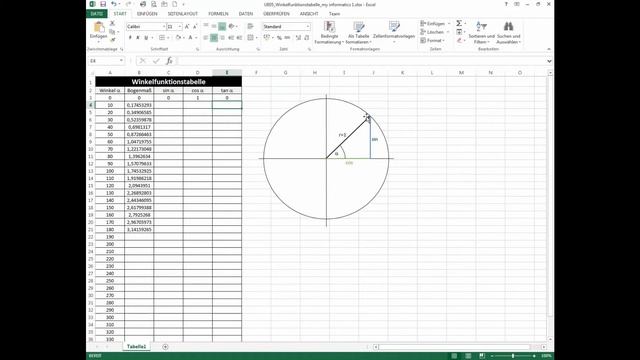Open Zellenformatvorlagen gallery
The image size is (640, 360).
pos(394,32)
